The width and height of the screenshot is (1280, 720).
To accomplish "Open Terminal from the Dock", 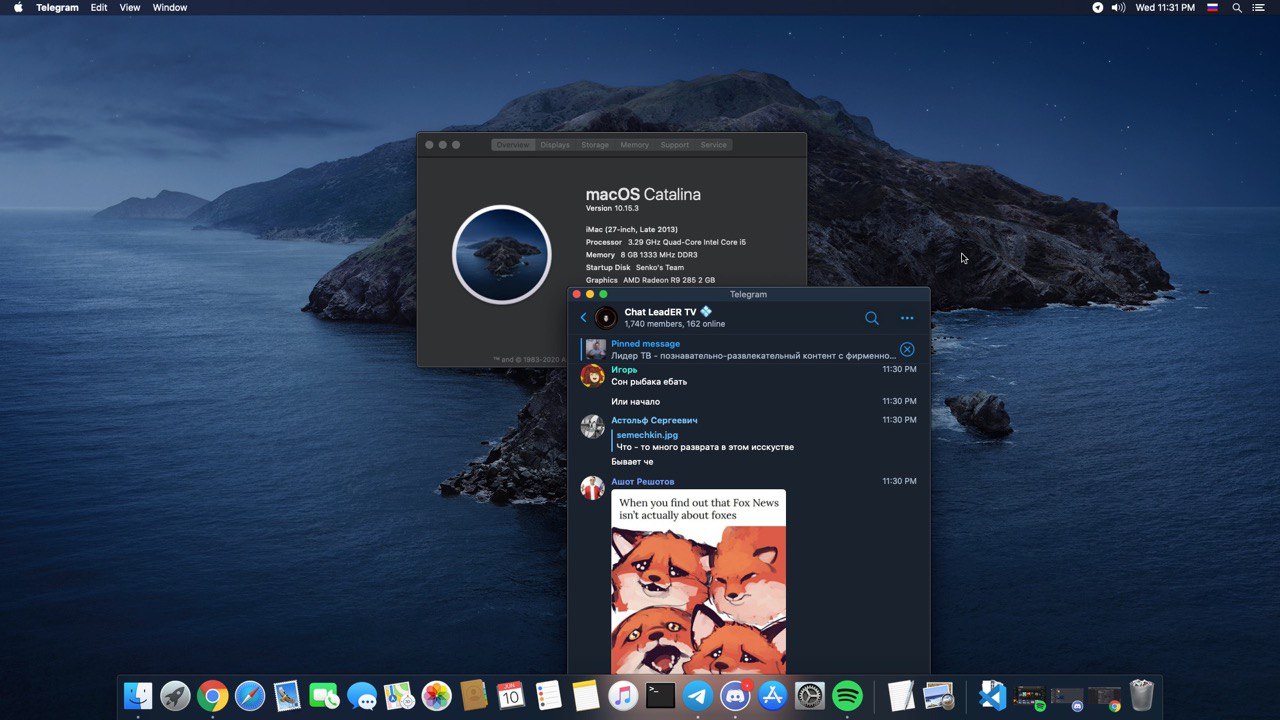I will [660, 695].
